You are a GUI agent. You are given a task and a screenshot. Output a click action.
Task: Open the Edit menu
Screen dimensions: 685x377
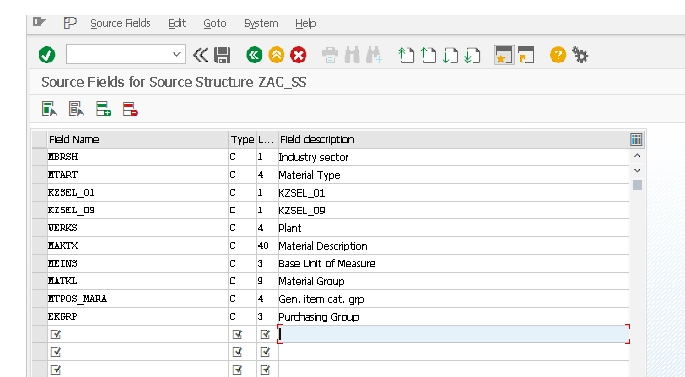tap(177, 23)
